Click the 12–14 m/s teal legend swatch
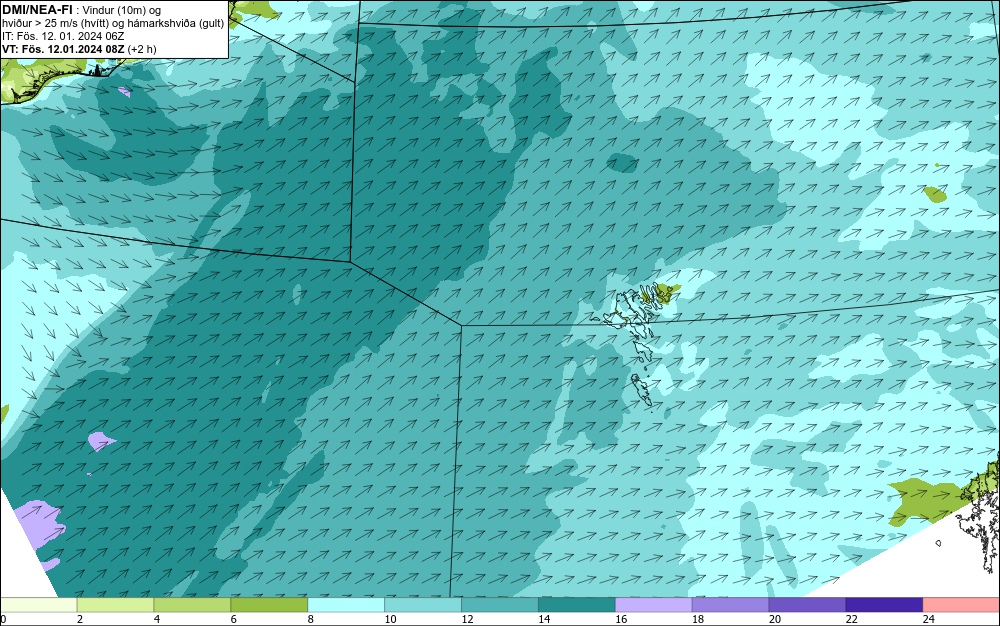Image resolution: width=1000 pixels, height=626 pixels. click(x=500, y=605)
